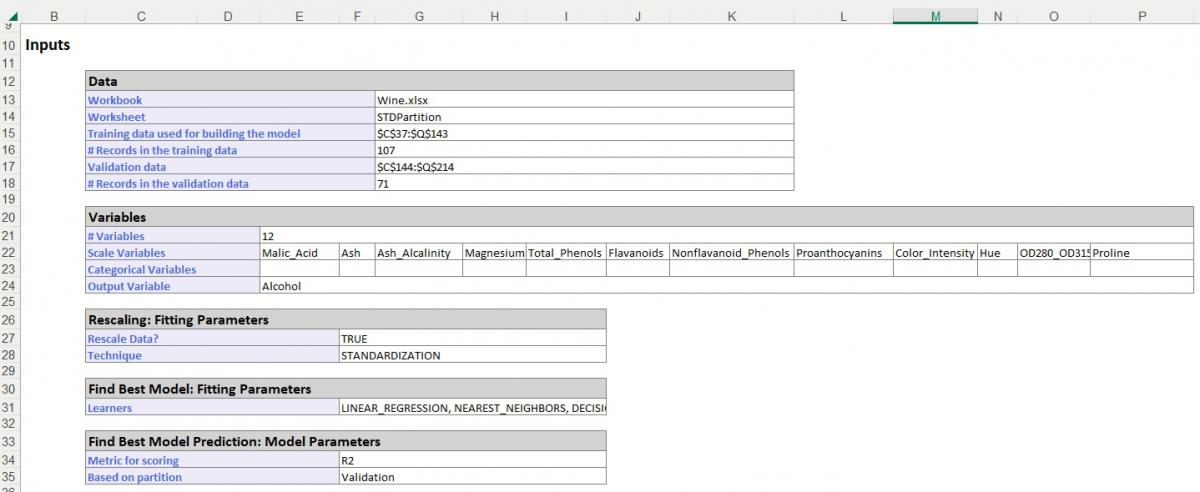Viewport: 1200px width, 492px height.
Task: Select row 22 header
Action: point(9,253)
